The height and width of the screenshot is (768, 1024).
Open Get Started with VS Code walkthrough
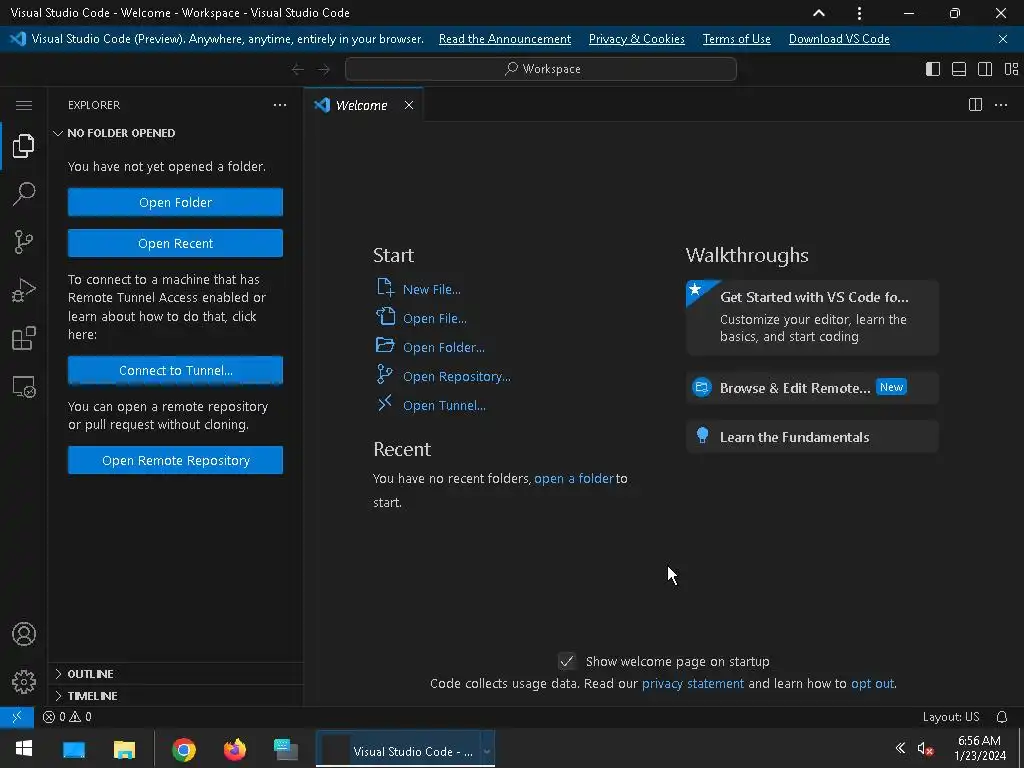pos(812,317)
